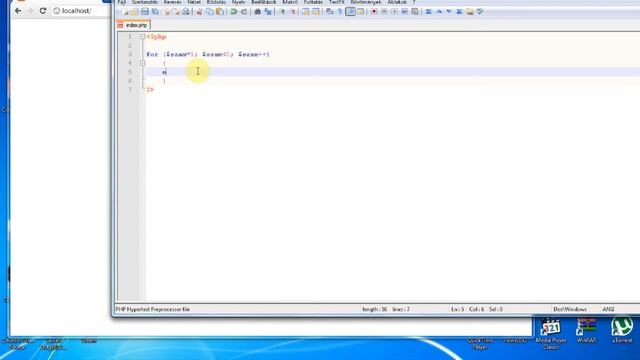Click the browser Reload button
The image size is (640, 360).
pos(43,11)
